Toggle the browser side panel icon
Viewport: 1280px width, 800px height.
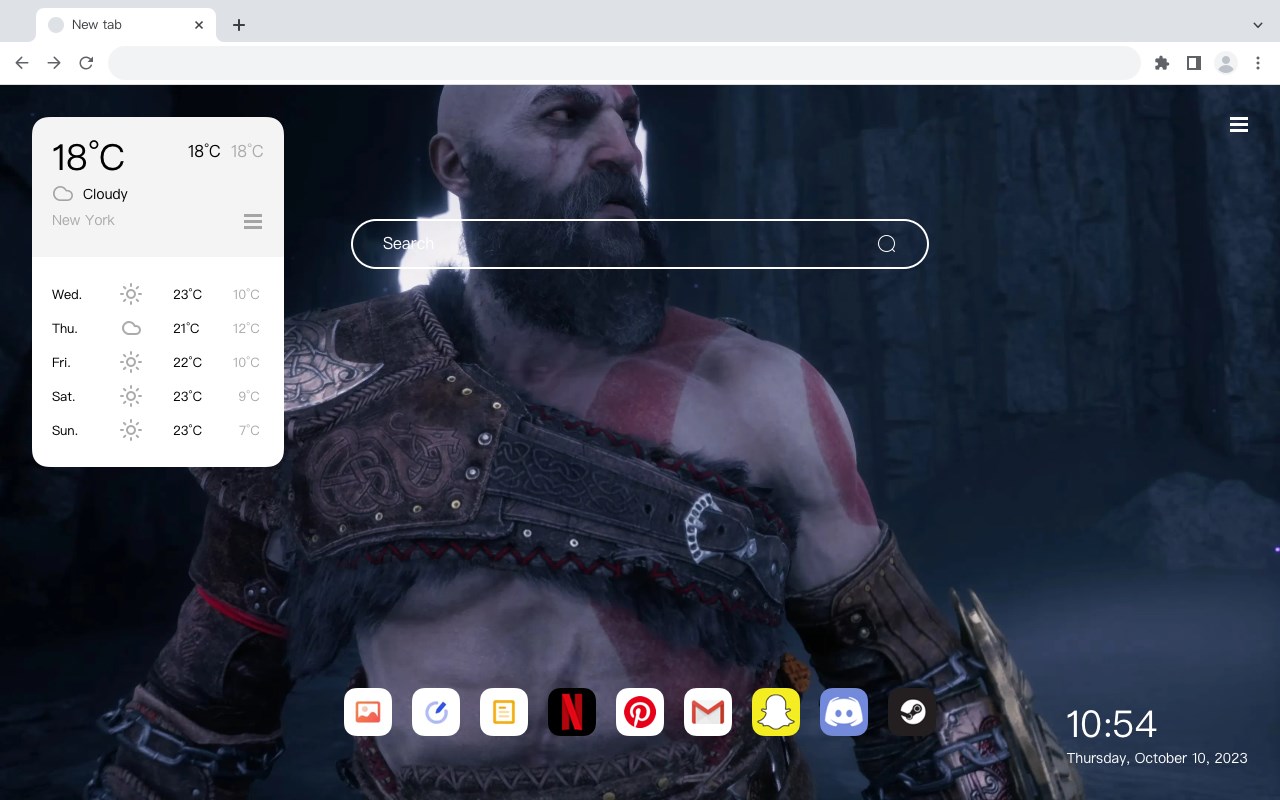pos(1193,63)
